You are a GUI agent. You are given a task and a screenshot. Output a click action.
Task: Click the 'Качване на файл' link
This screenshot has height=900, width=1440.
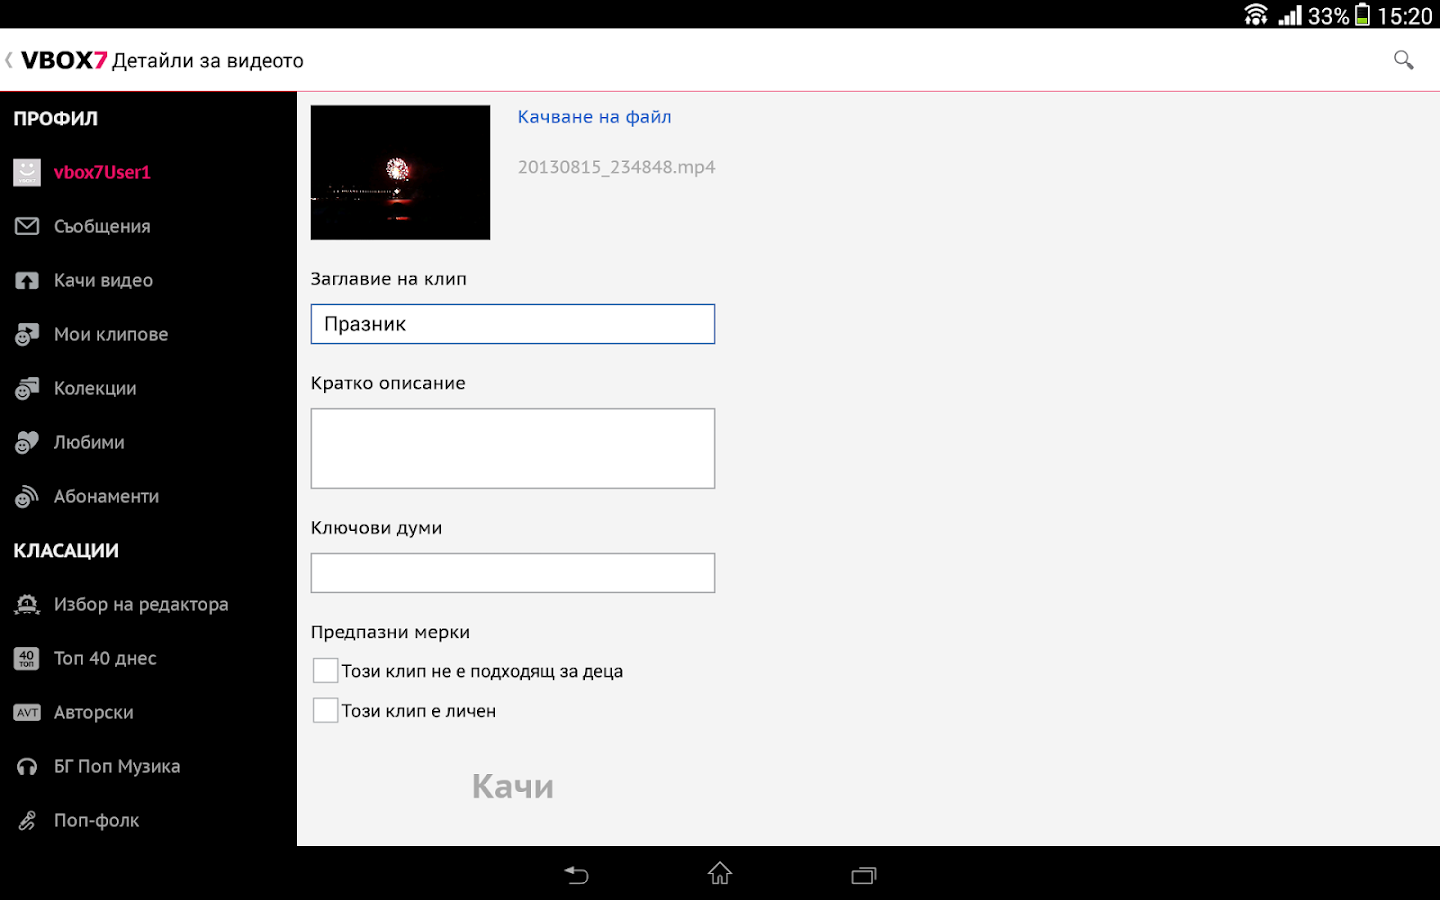click(593, 116)
